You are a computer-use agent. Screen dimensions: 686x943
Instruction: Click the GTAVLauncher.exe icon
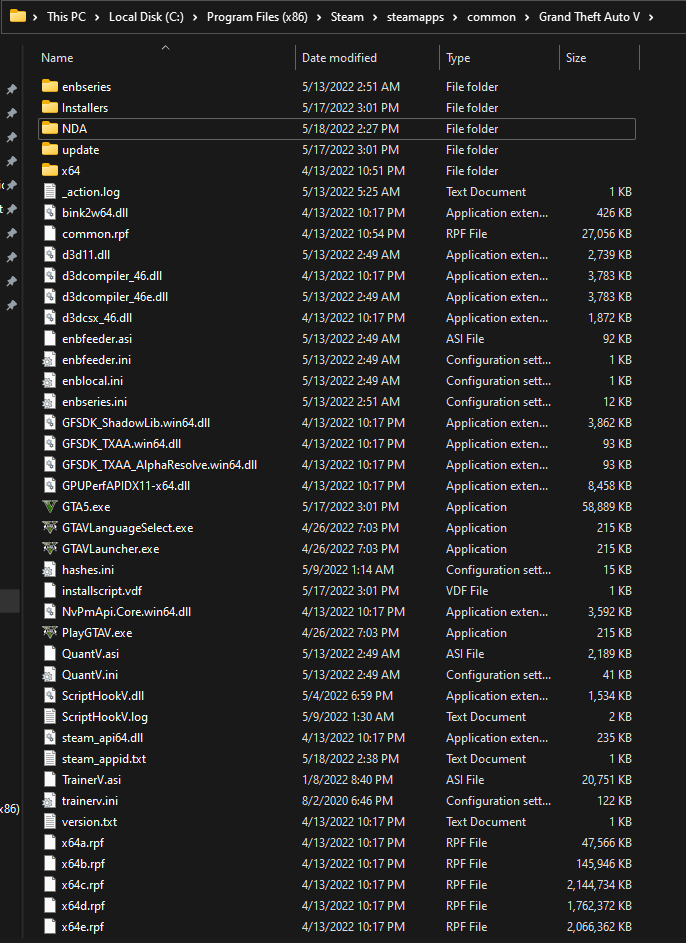click(x=50, y=548)
